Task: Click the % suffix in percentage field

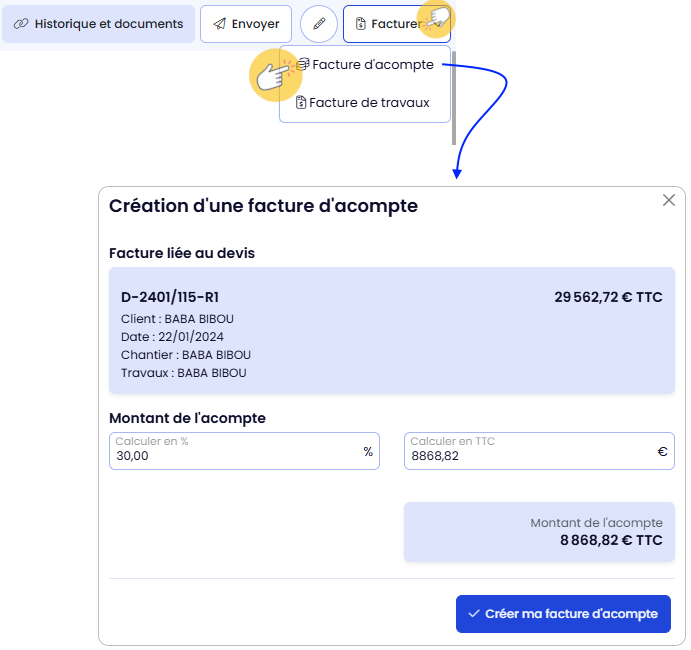Action: click(x=368, y=452)
